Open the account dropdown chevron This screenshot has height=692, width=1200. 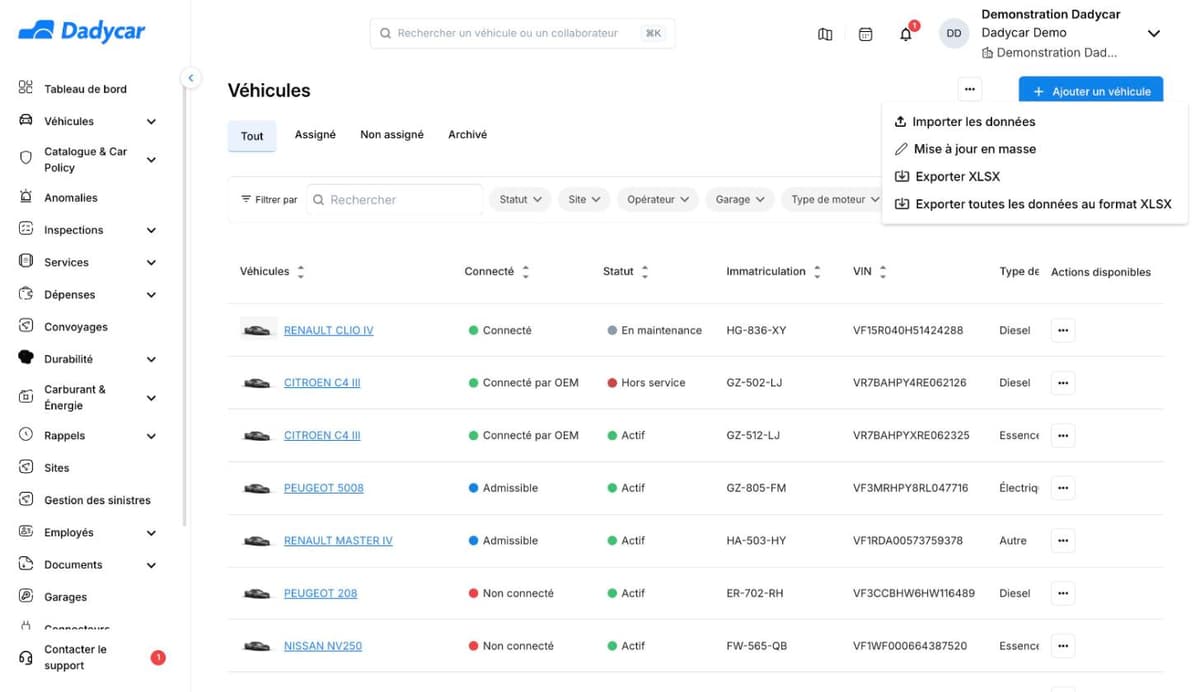1153,34
